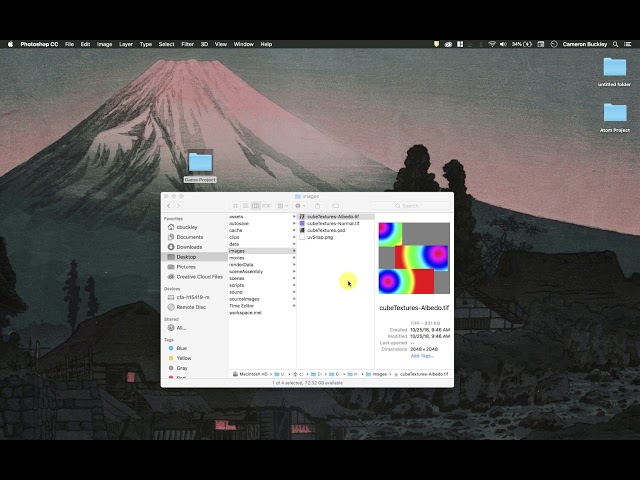
Task: Select cubeTextures-Normal.tif file
Action: (x=336, y=224)
